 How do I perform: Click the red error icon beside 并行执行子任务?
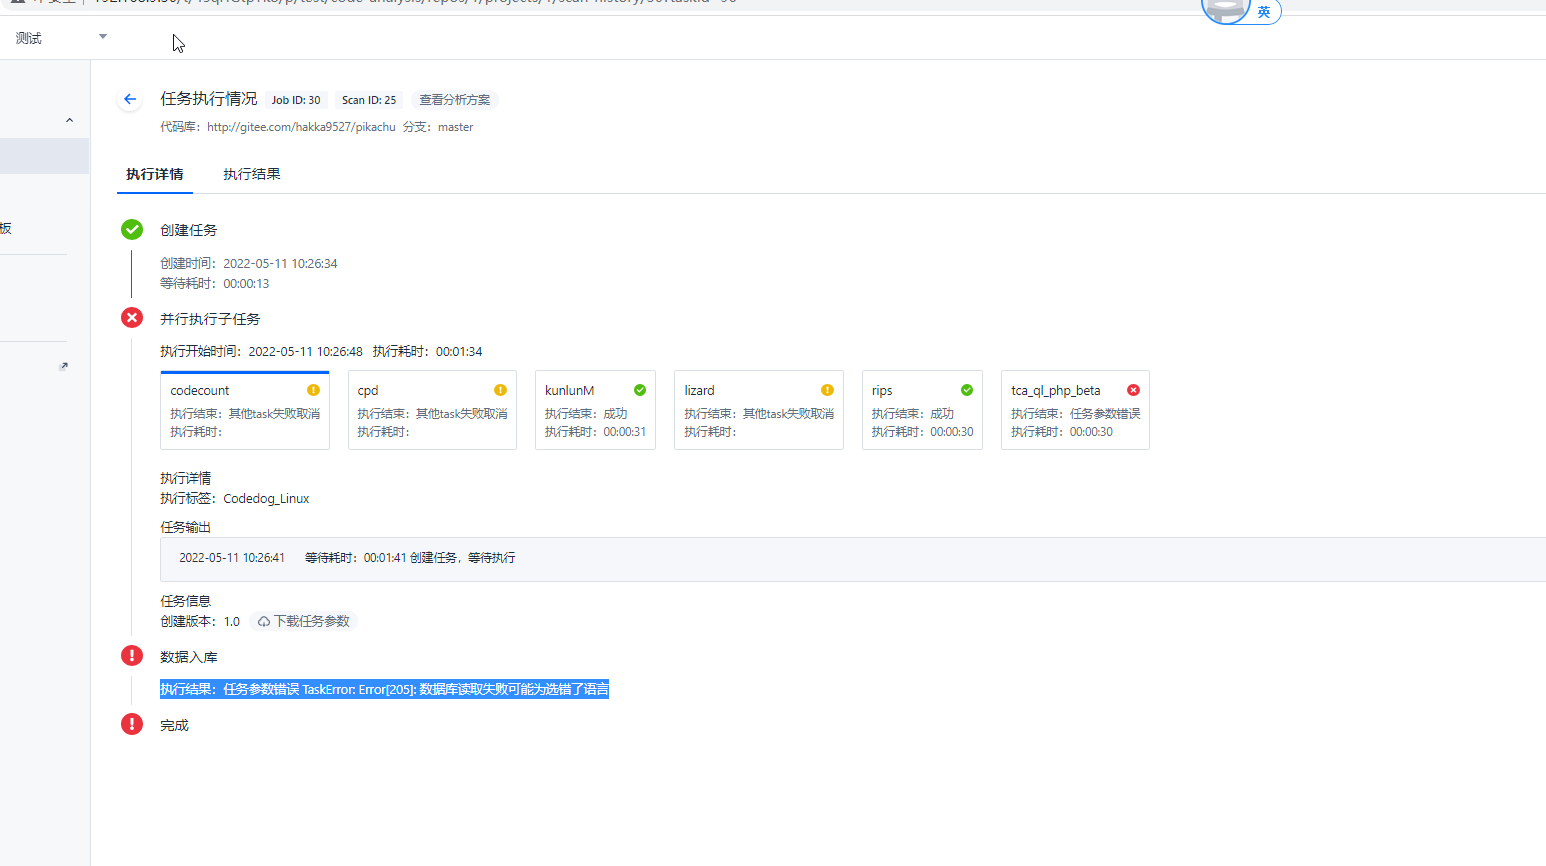pos(132,317)
